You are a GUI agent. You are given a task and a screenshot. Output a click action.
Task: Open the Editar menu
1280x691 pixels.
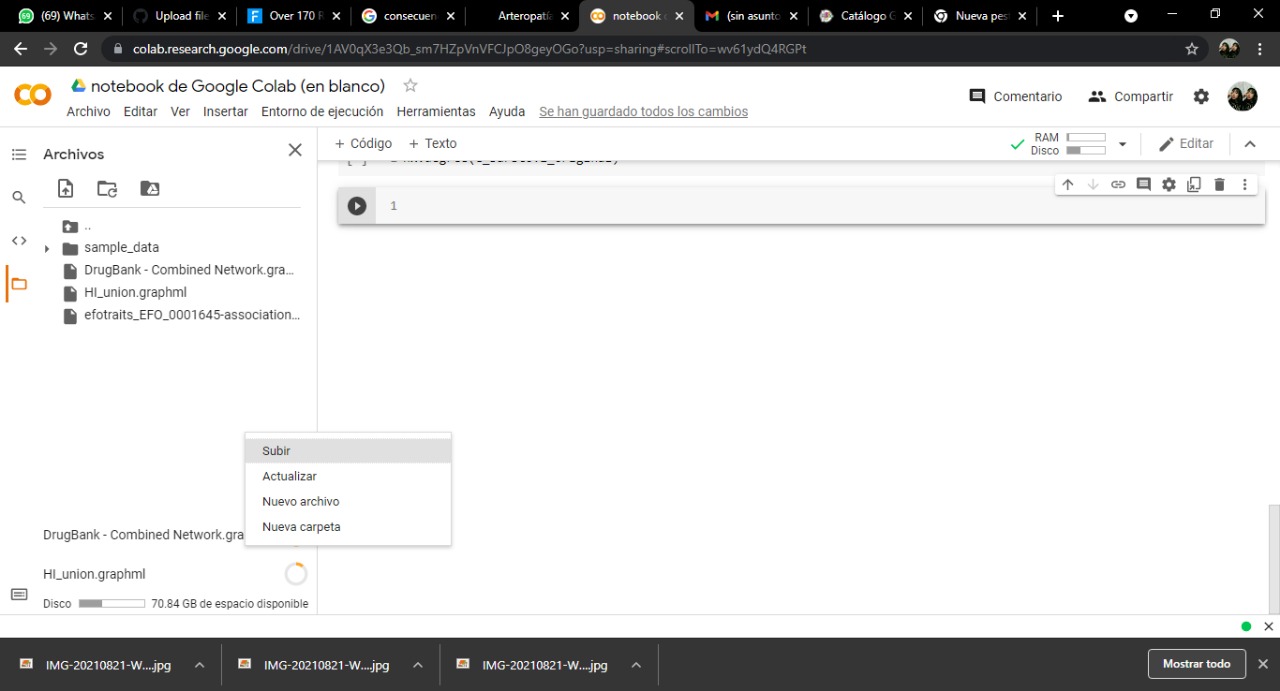(140, 112)
